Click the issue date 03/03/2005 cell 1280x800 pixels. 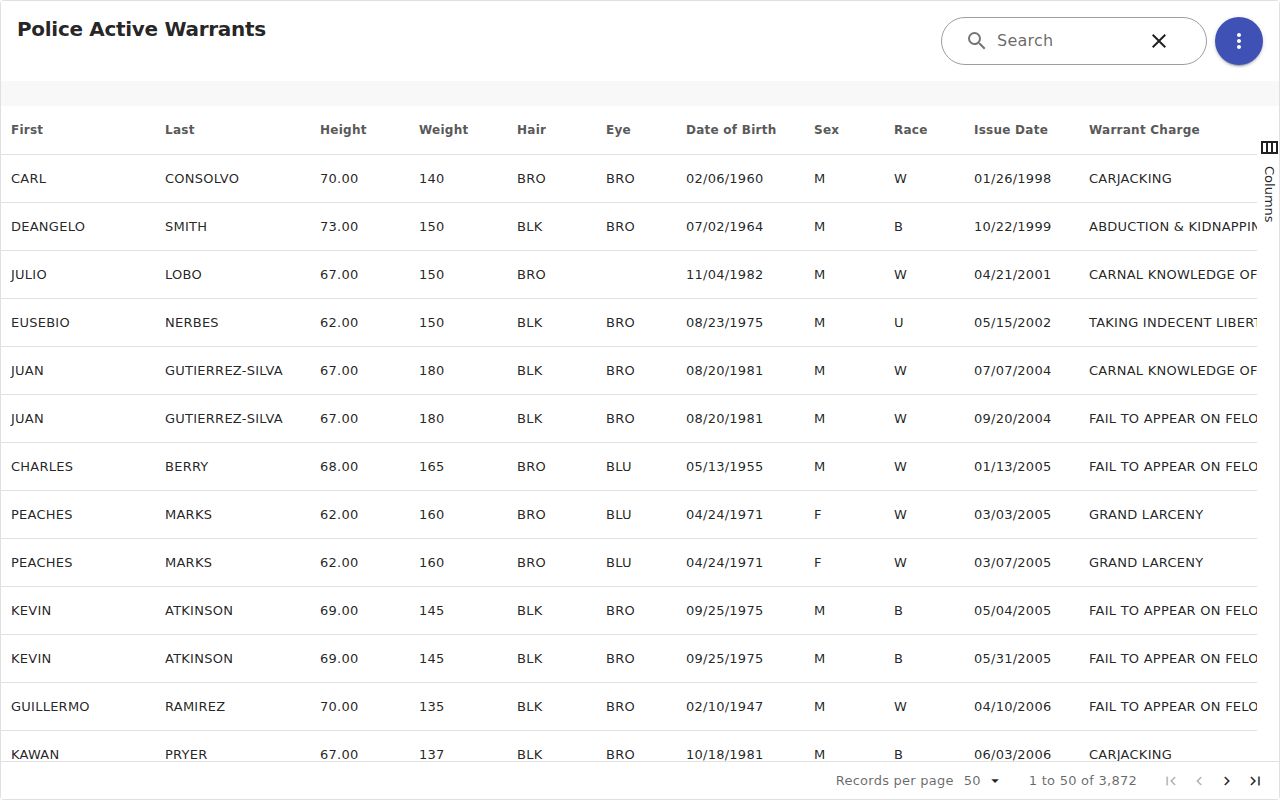1021,515
